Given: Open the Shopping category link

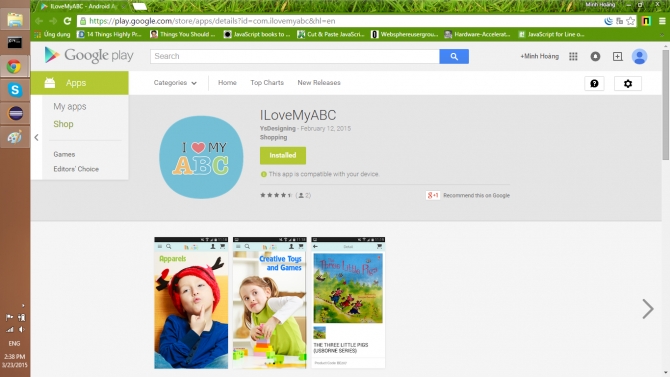Looking at the screenshot, I should 273,137.
